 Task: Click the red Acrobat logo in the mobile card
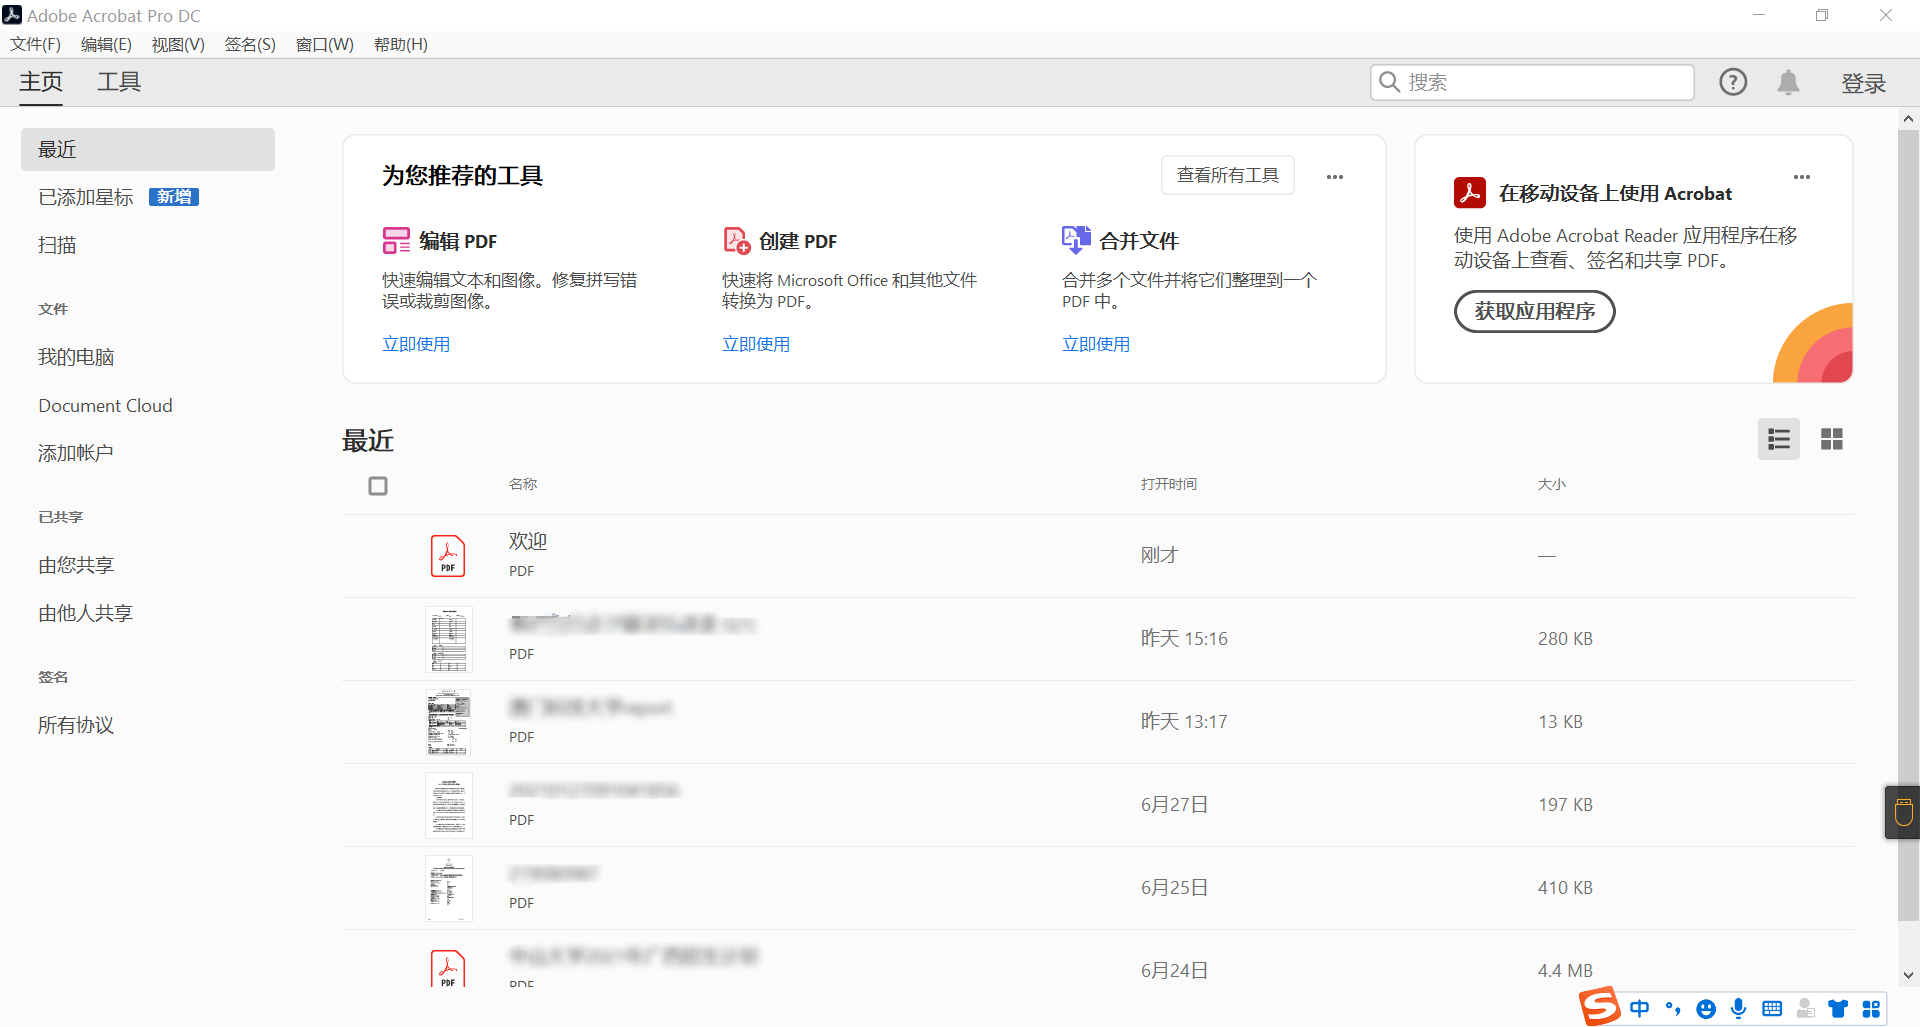(x=1470, y=192)
